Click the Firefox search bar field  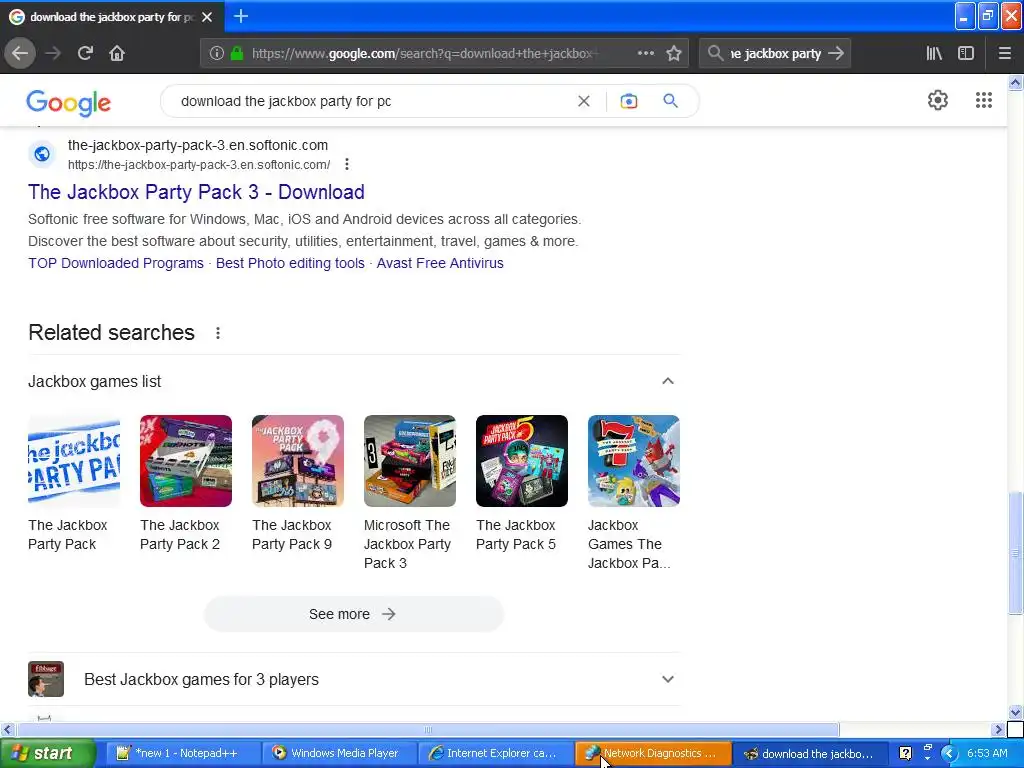(775, 54)
